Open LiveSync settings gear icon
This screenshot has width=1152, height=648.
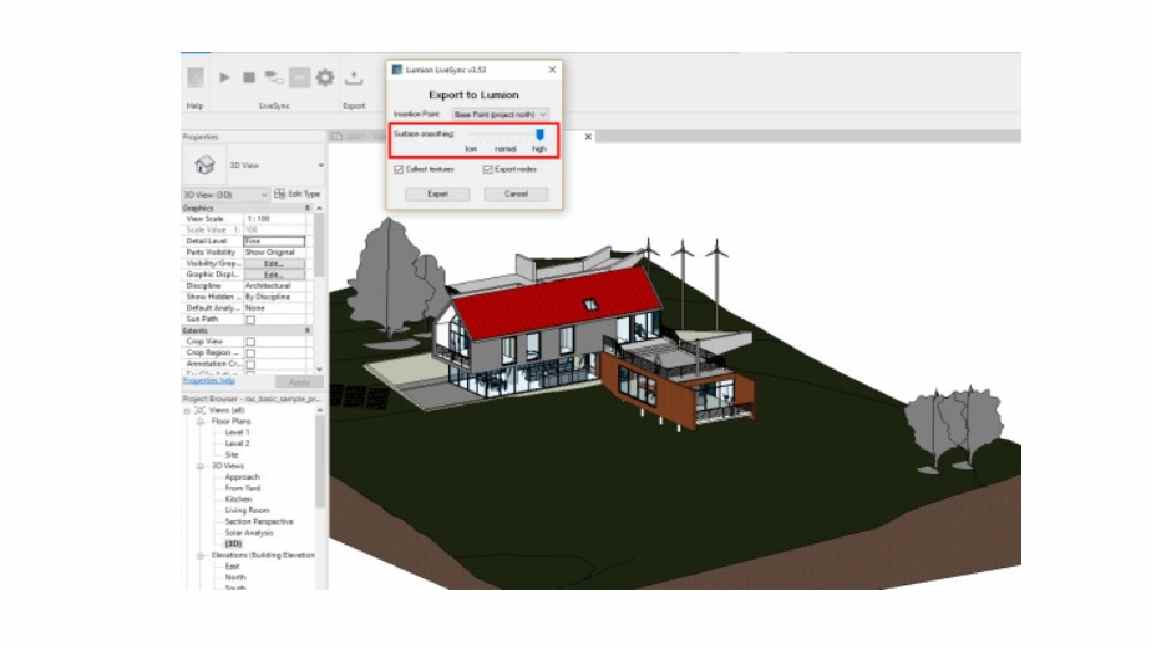[324, 77]
